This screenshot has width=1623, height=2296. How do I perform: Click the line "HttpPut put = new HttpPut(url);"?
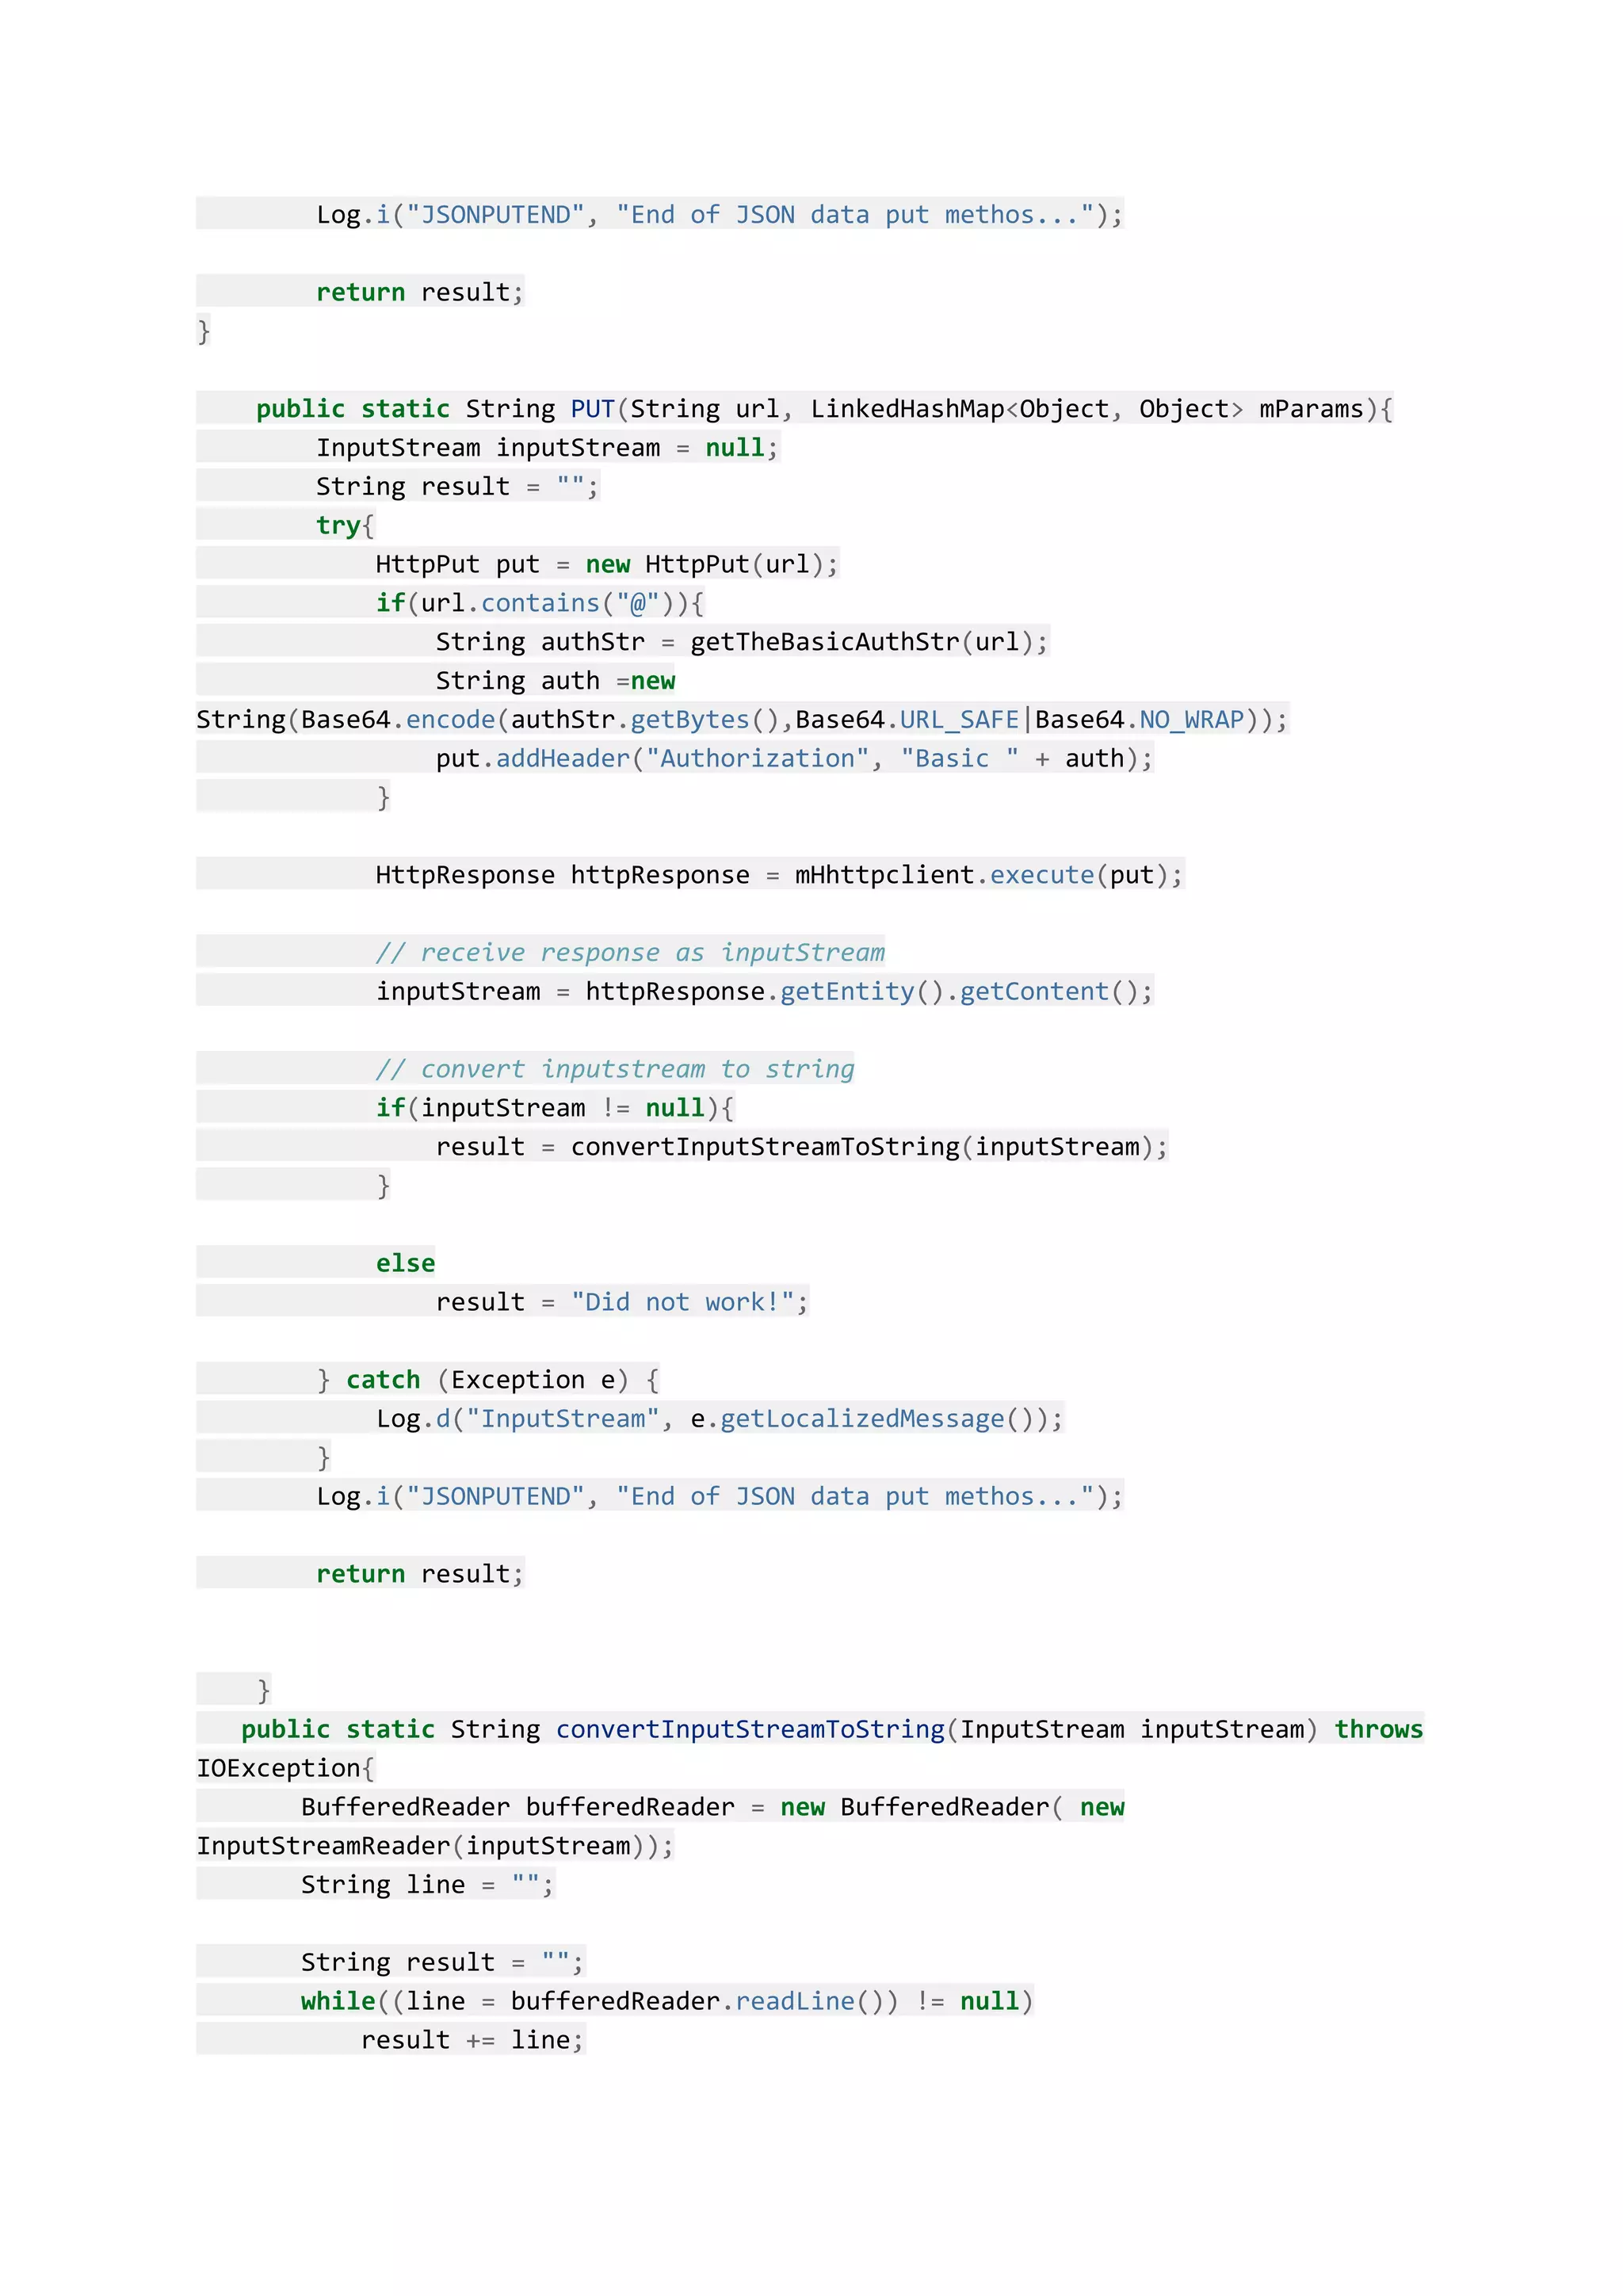pyautogui.click(x=607, y=564)
